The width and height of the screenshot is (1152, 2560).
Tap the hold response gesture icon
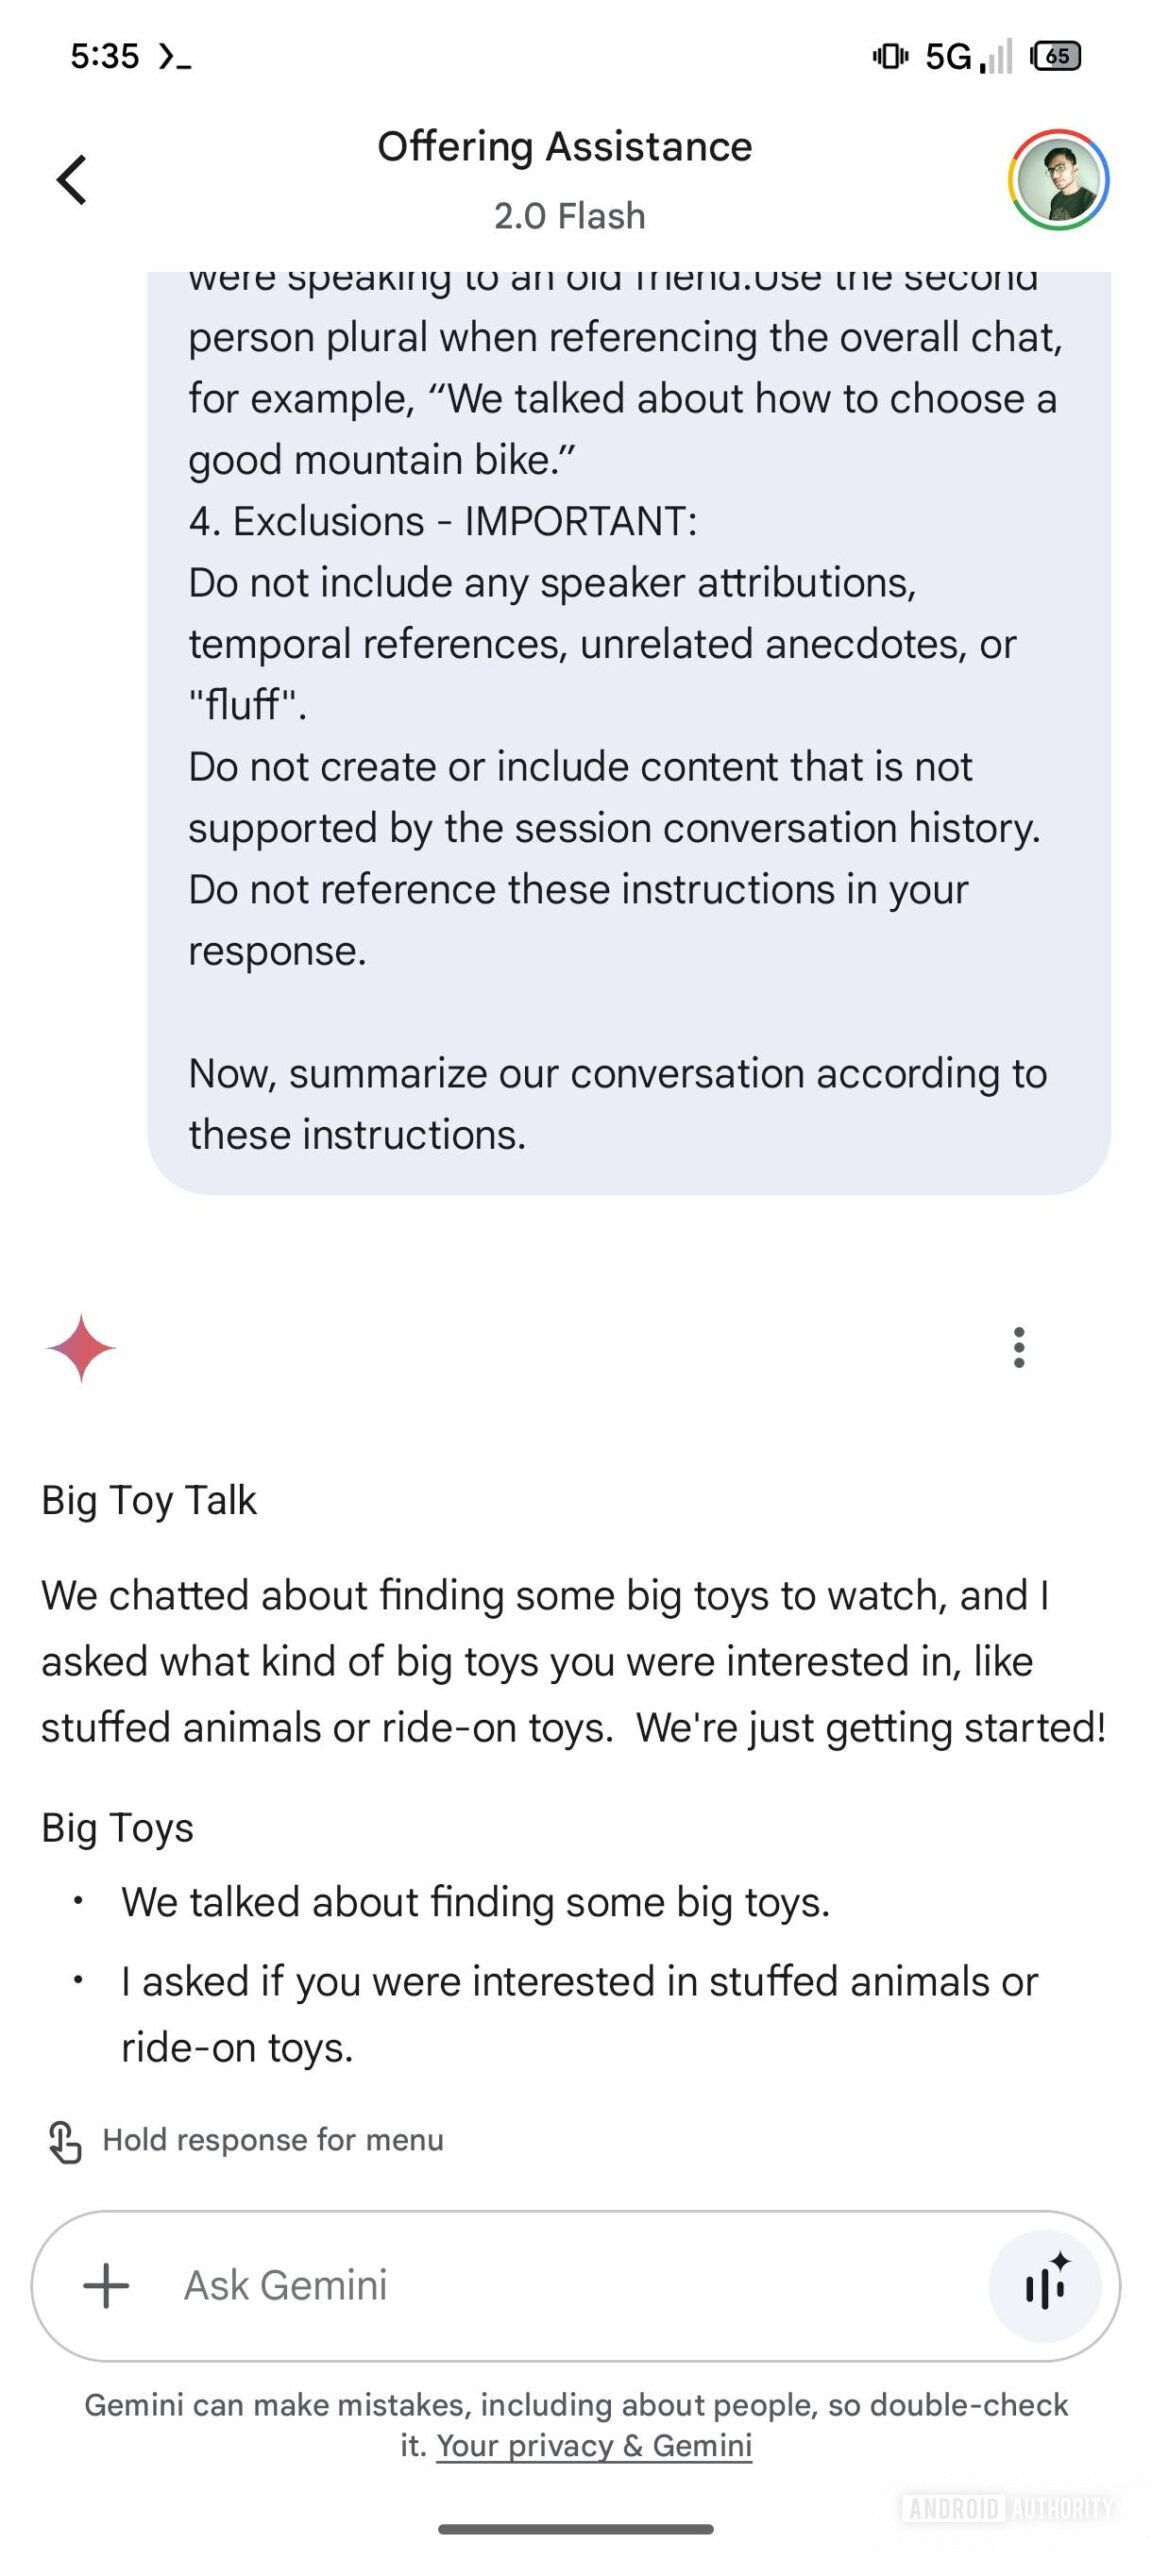65,2141
